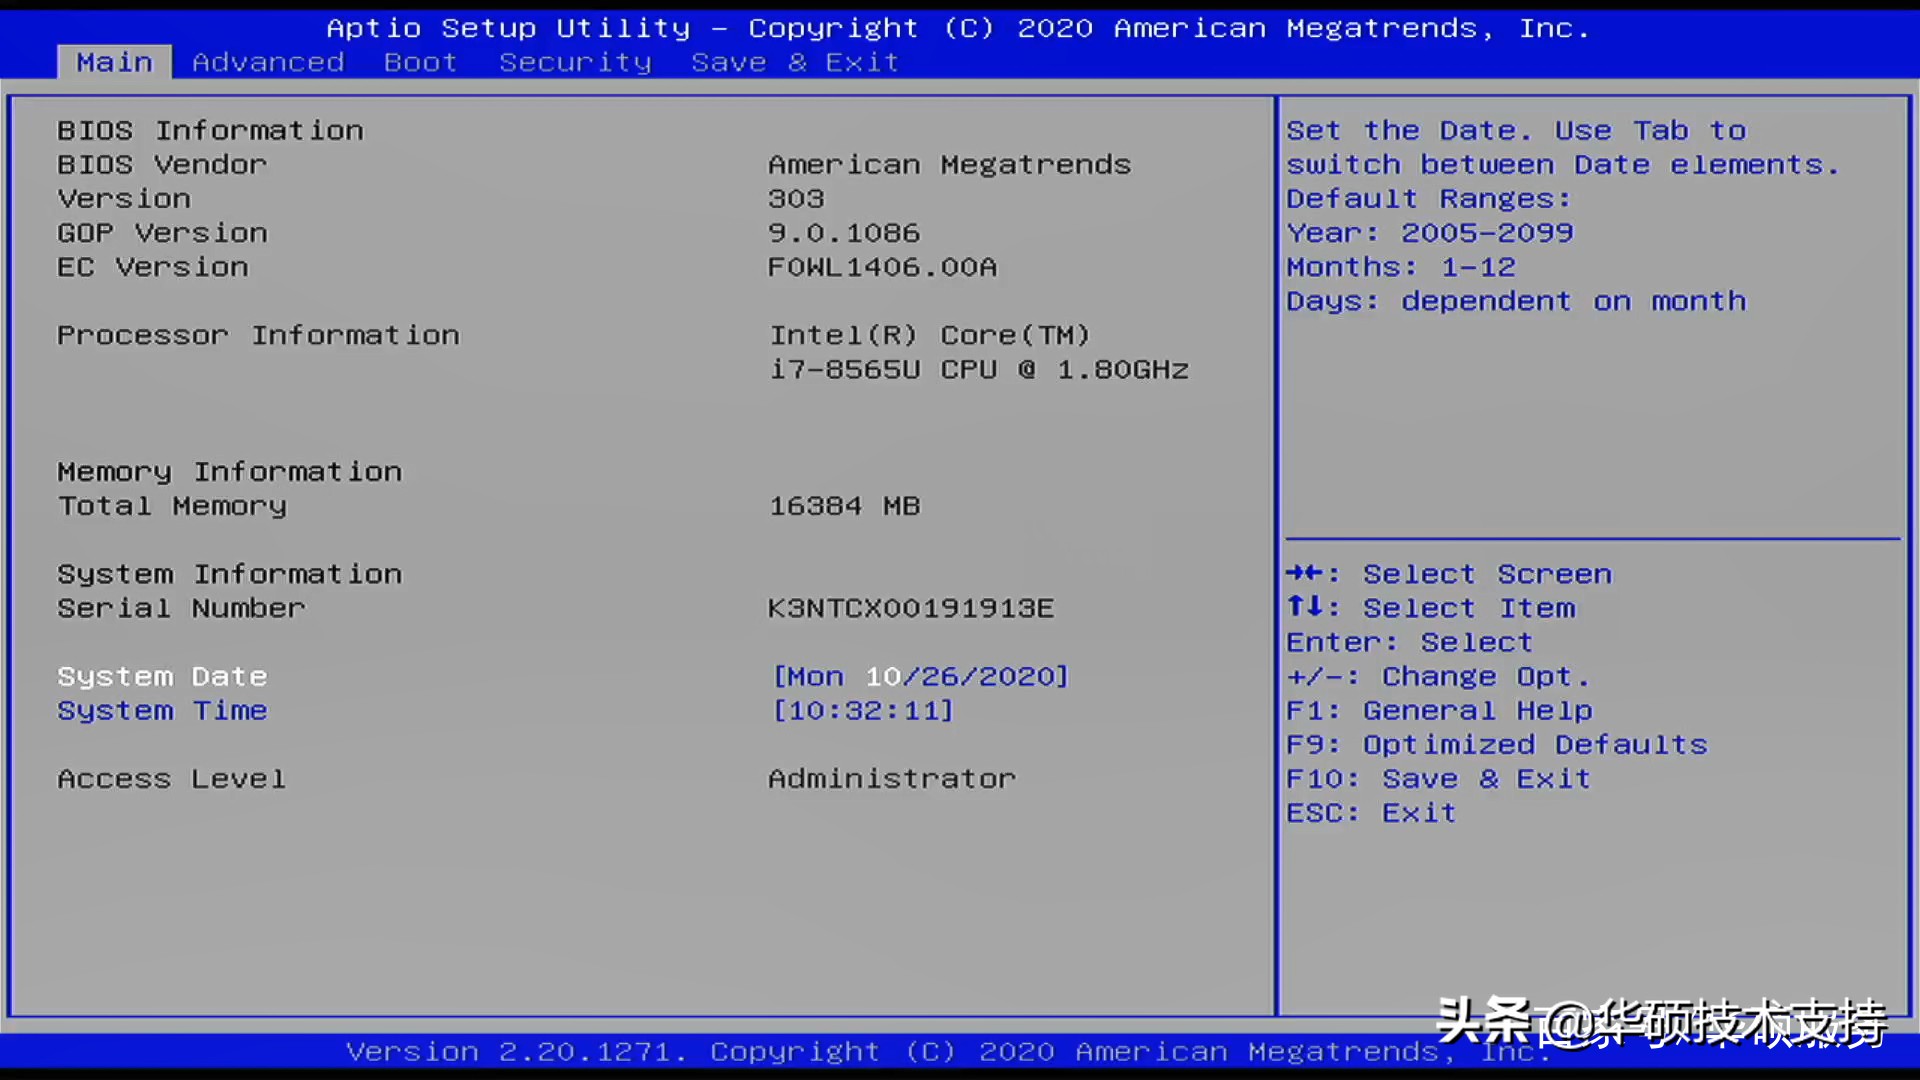Image resolution: width=1920 pixels, height=1080 pixels.
Task: Select Total Memory information icon
Action: (170, 505)
